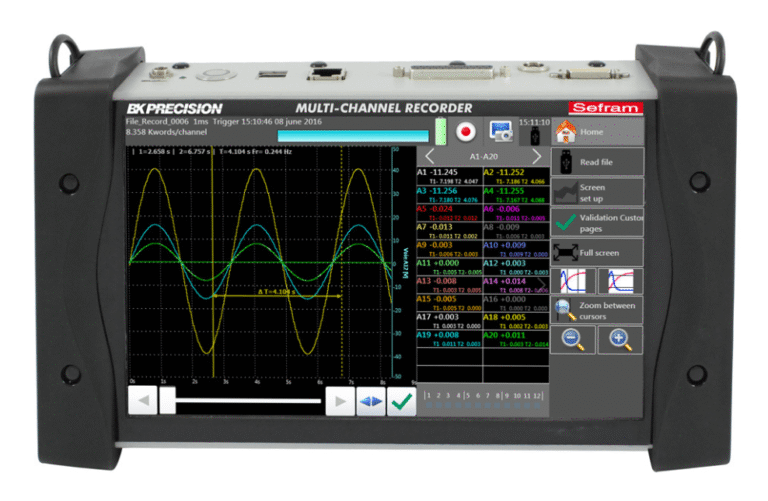Step the time scroll left with the arrow button
Screen dimensions: 768x501
tap(143, 401)
